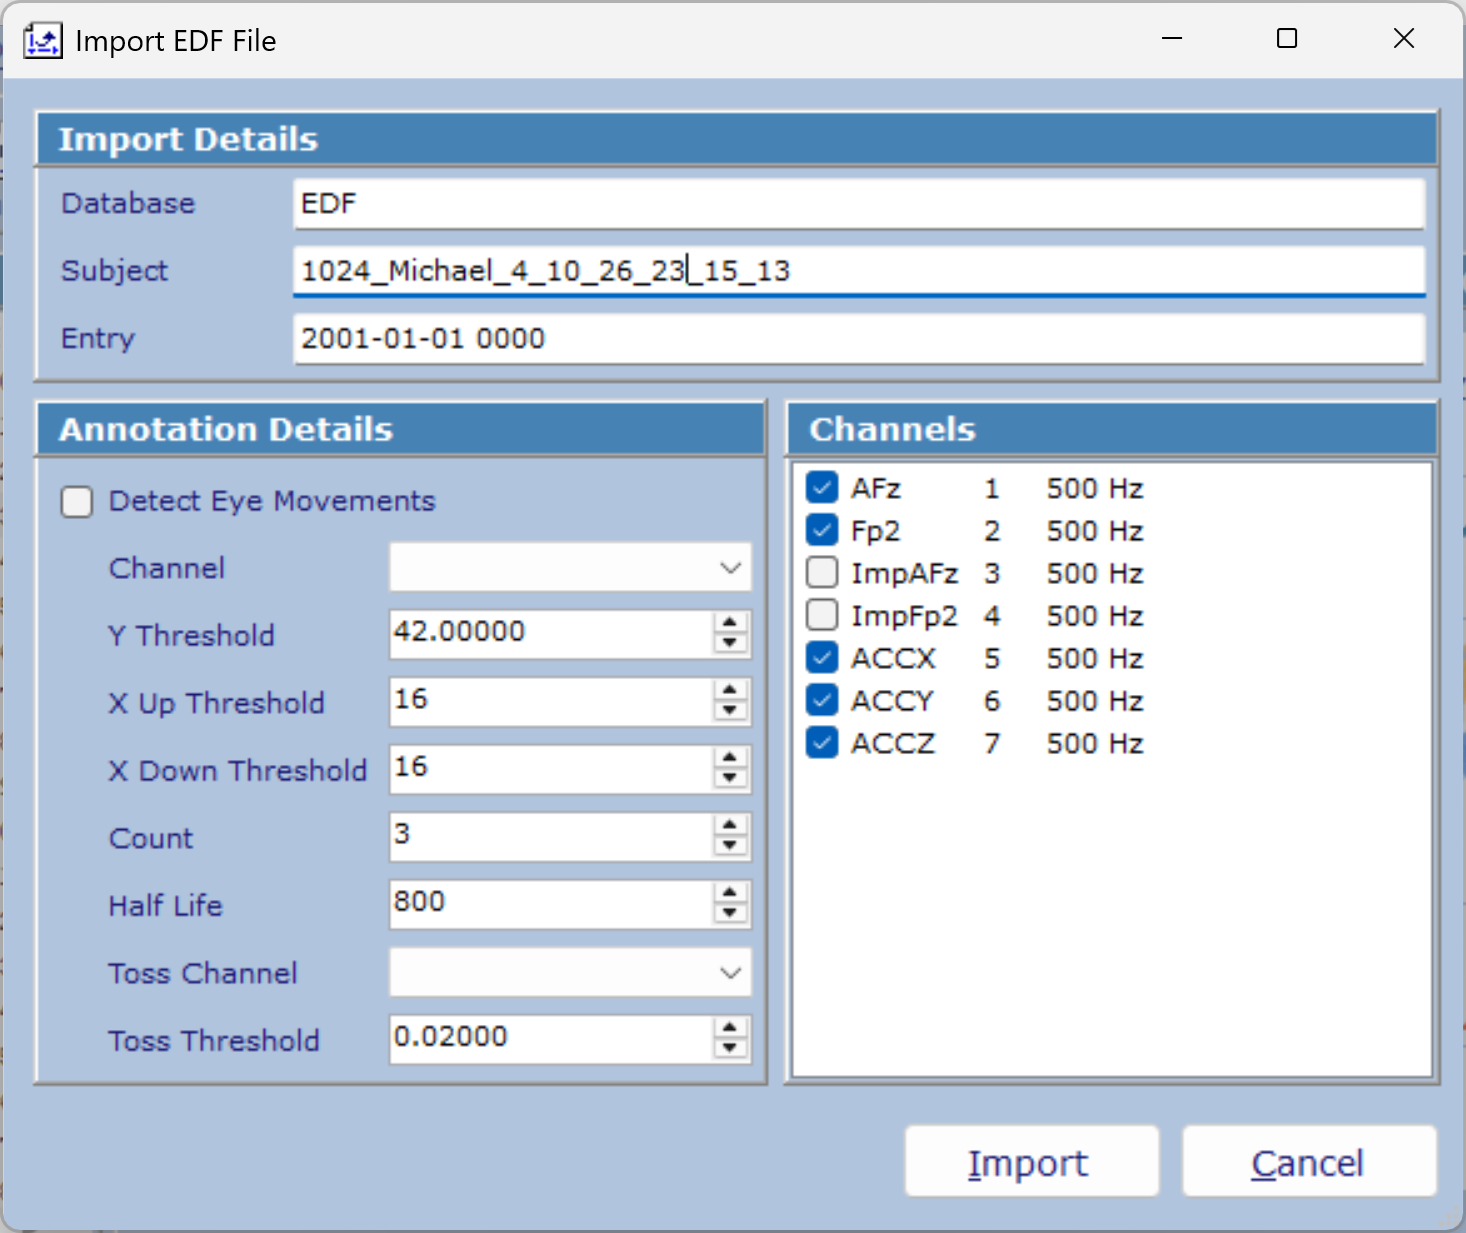This screenshot has height=1233, width=1466.
Task: Increase X Down Threshold value
Action: (x=731, y=758)
